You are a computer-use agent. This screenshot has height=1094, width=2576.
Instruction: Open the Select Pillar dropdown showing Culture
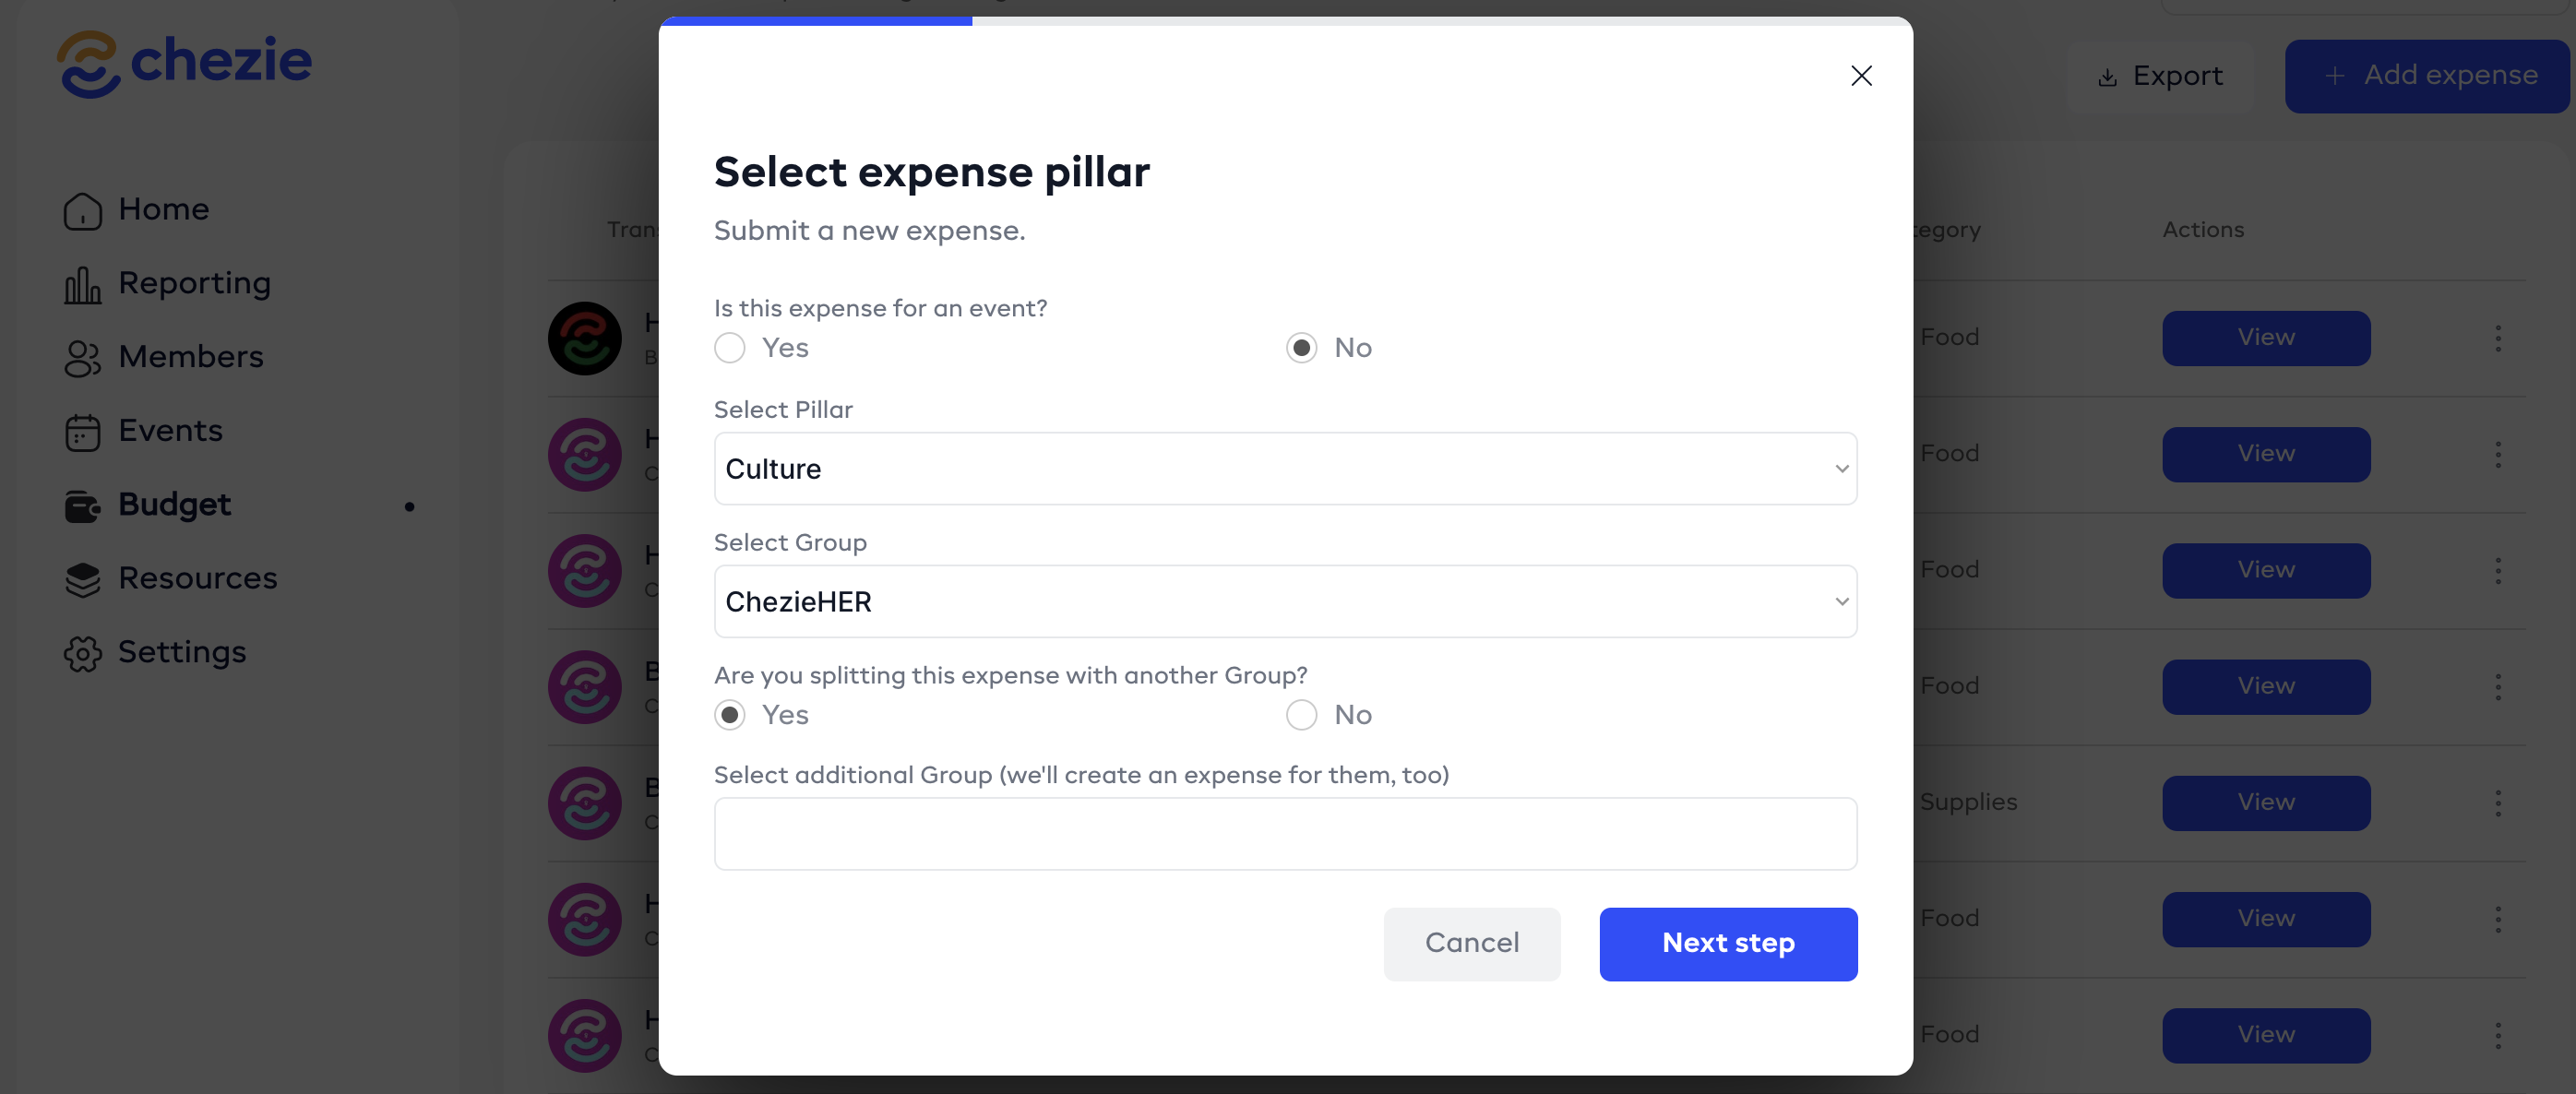1285,469
